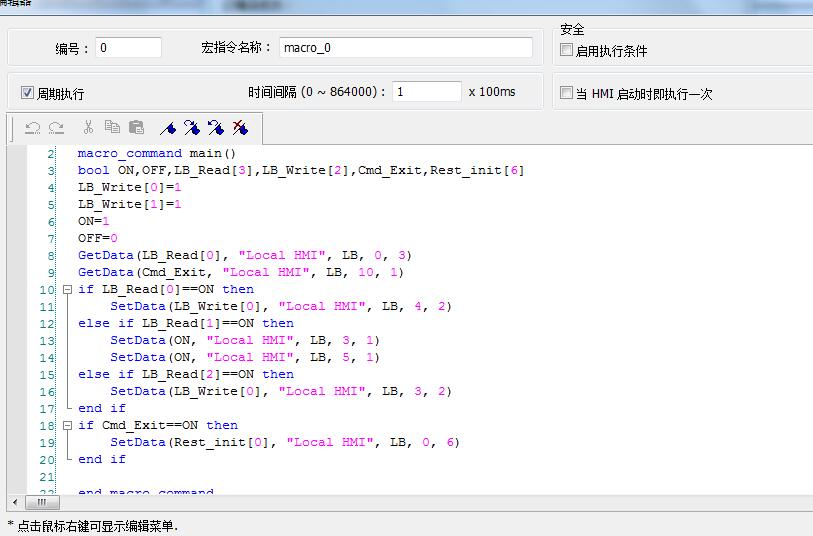Collapse the if LB_Read[0]==ON block

tap(67, 290)
